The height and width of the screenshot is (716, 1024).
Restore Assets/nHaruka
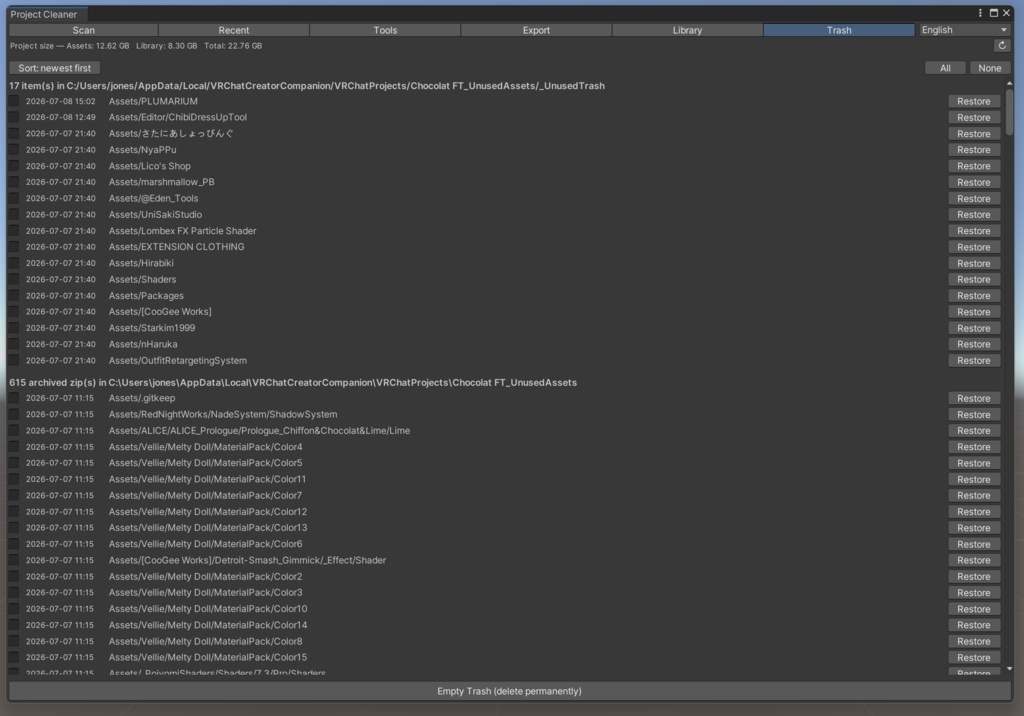[x=974, y=344]
